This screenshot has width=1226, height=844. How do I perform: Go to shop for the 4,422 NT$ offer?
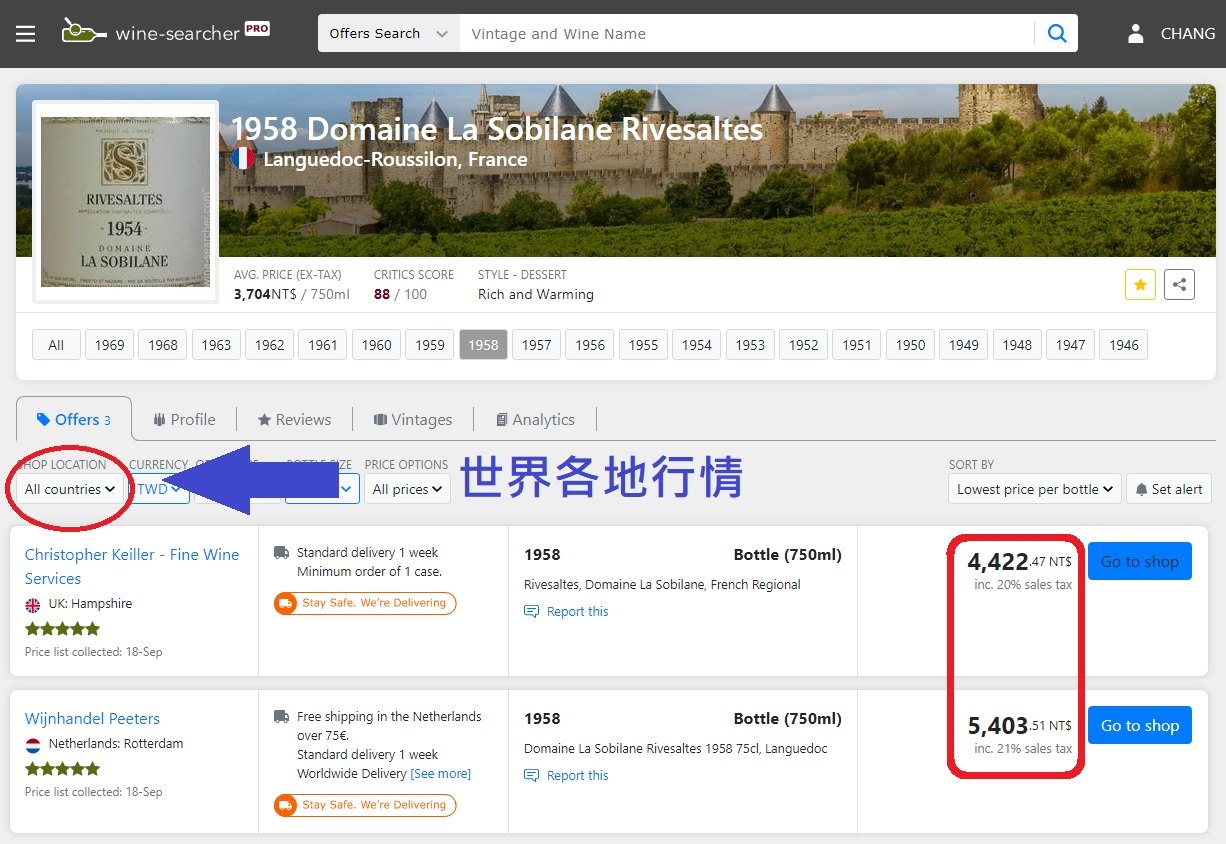pyautogui.click(x=1140, y=561)
